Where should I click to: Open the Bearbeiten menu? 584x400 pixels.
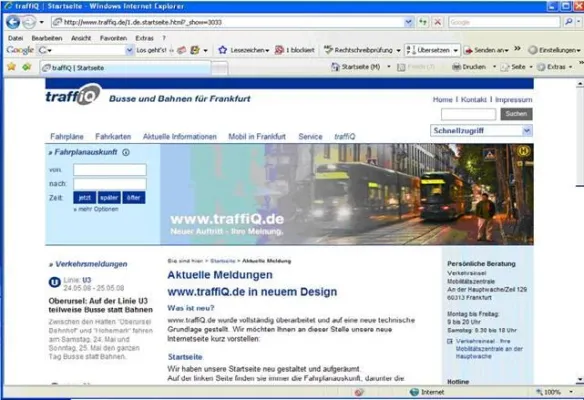point(47,38)
